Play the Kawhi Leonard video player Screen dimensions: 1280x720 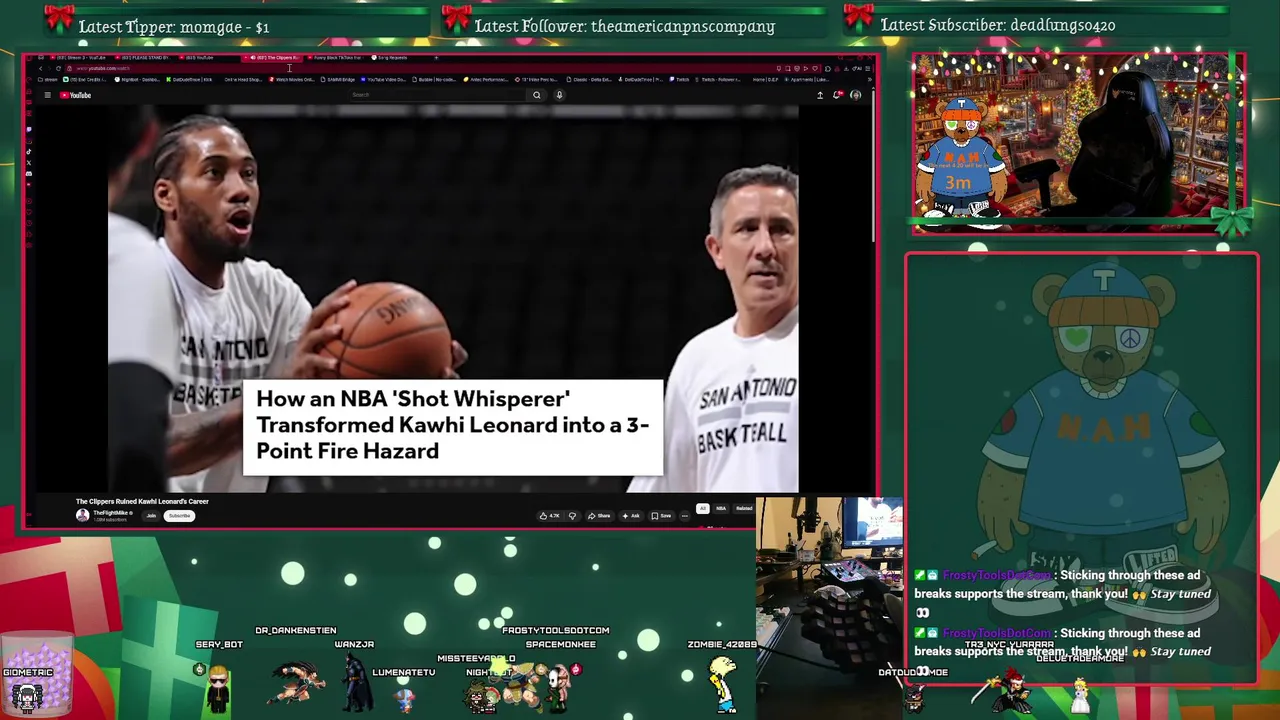[453, 298]
